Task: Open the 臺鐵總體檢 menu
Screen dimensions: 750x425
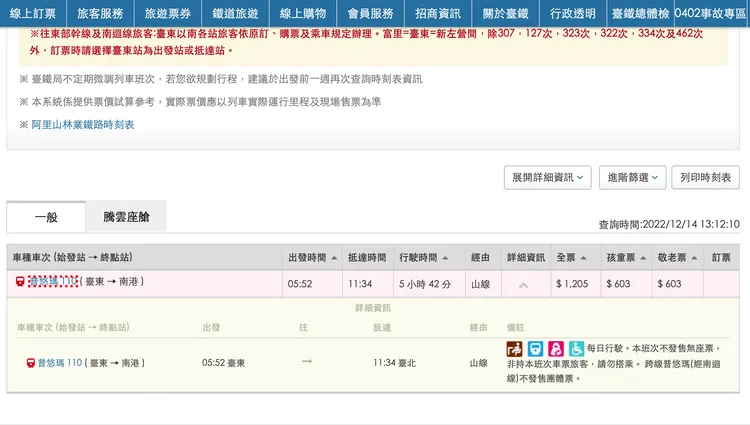Action: click(640, 13)
